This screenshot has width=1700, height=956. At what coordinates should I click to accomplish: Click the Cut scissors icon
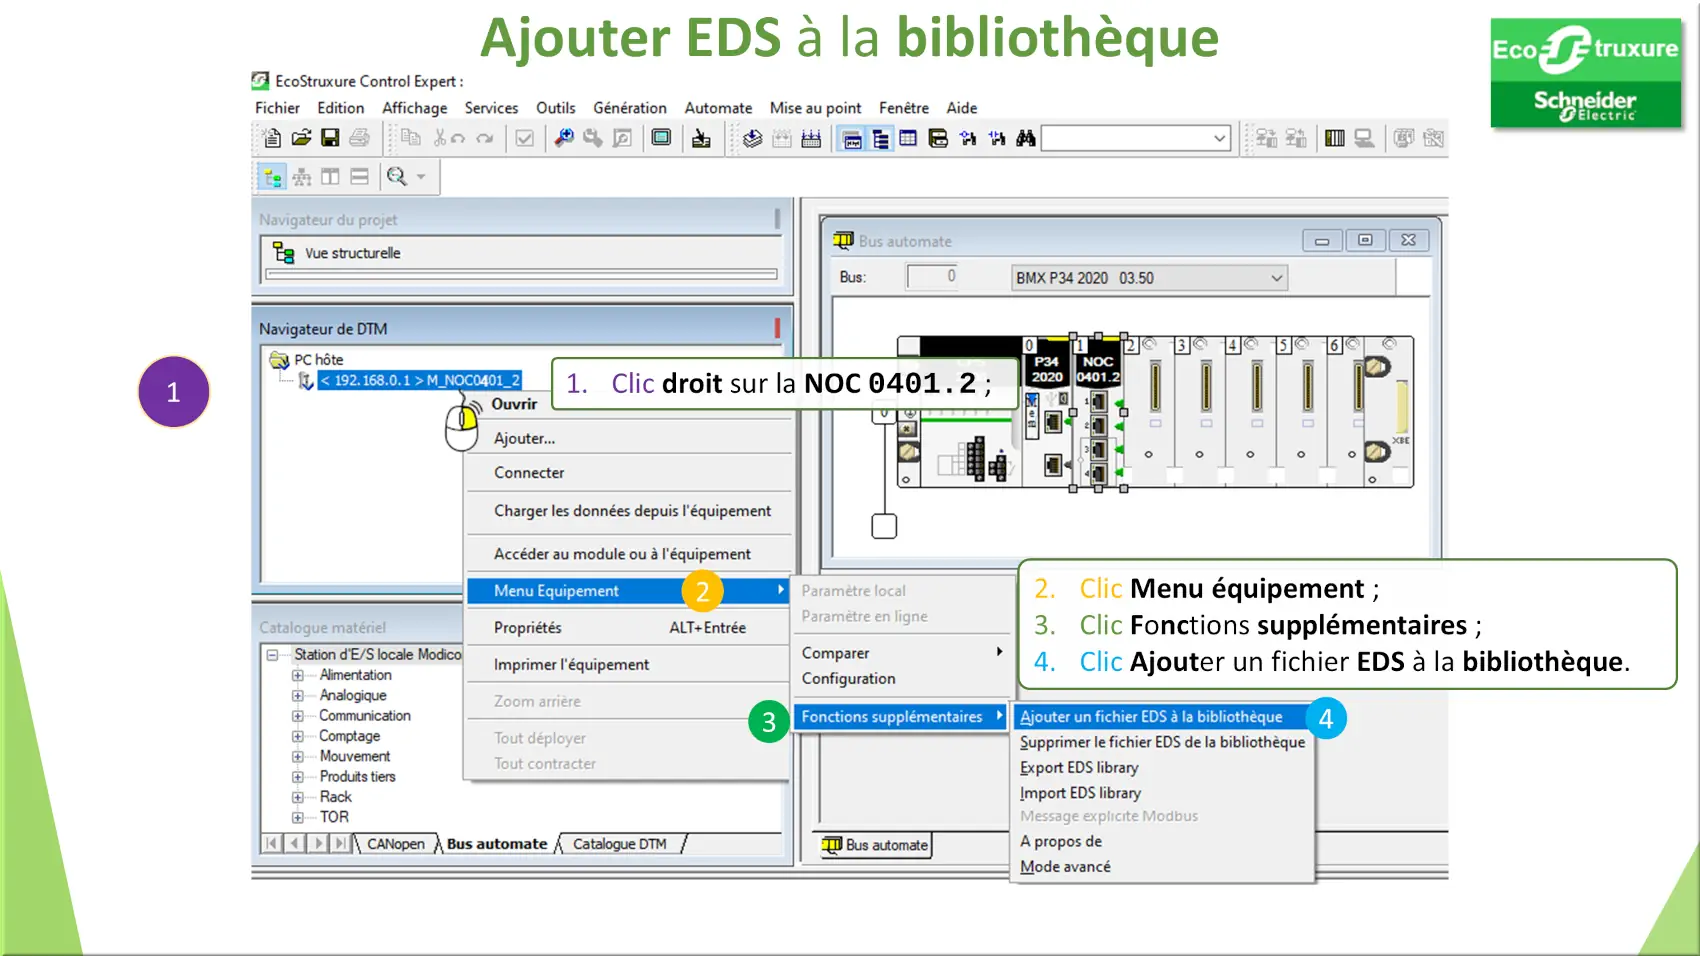tap(439, 138)
